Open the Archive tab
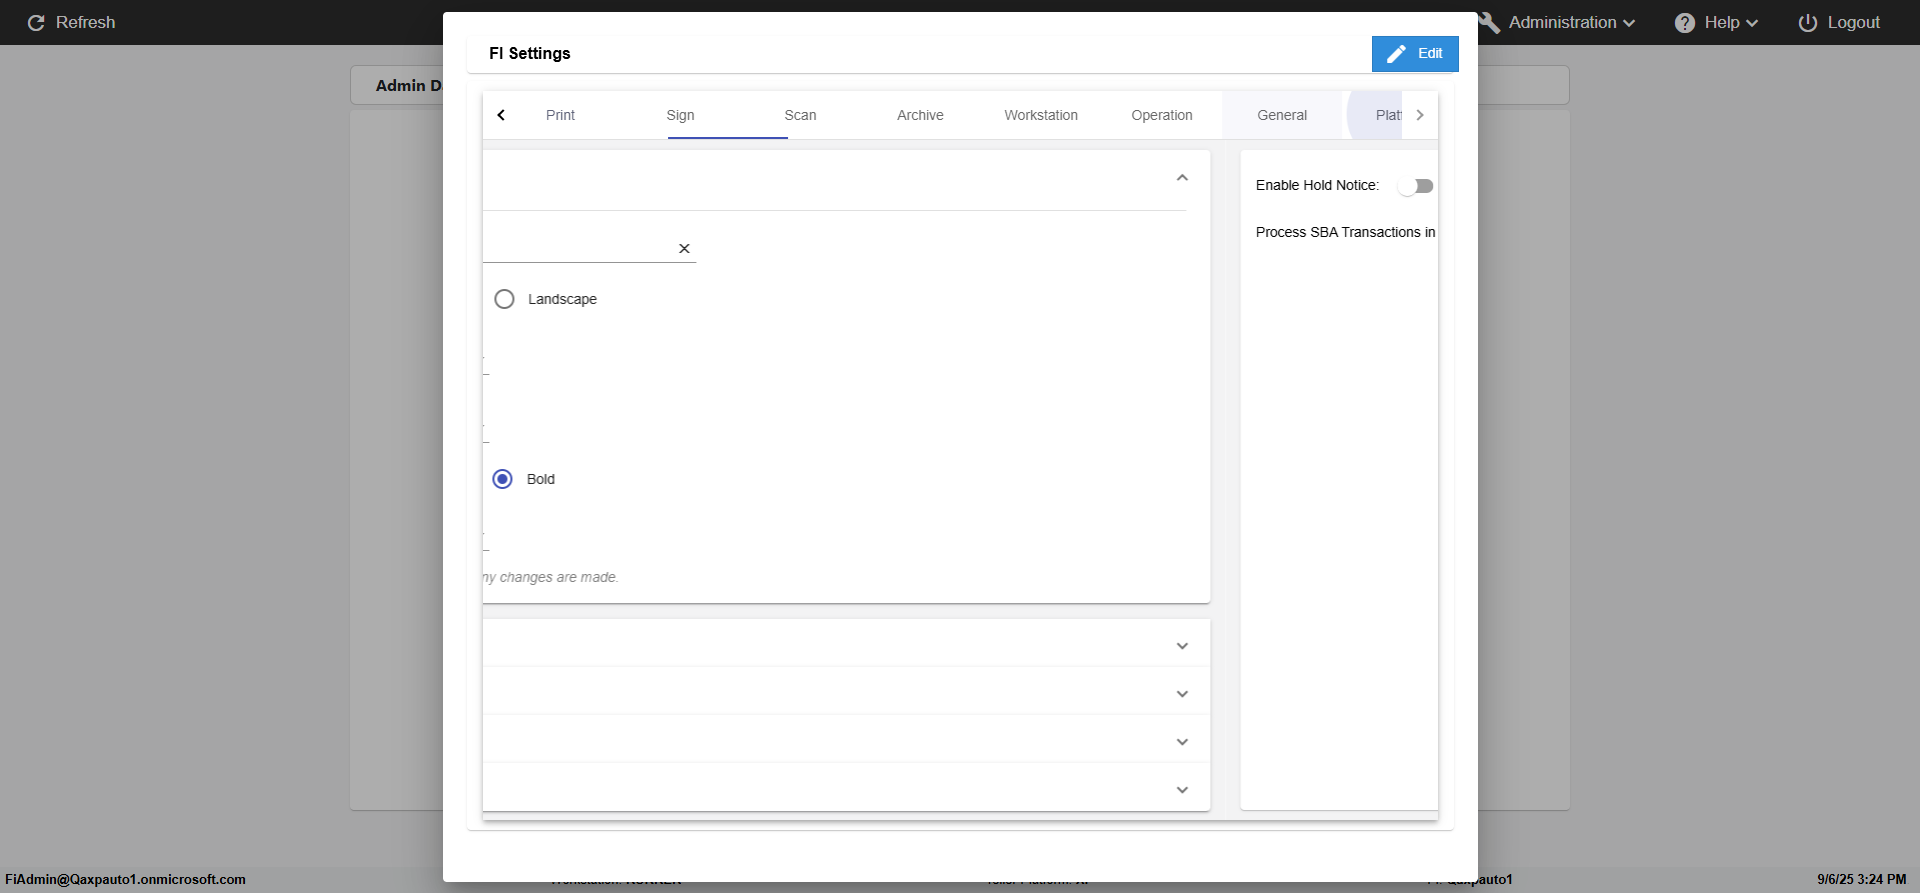This screenshot has height=893, width=1920. pos(920,115)
